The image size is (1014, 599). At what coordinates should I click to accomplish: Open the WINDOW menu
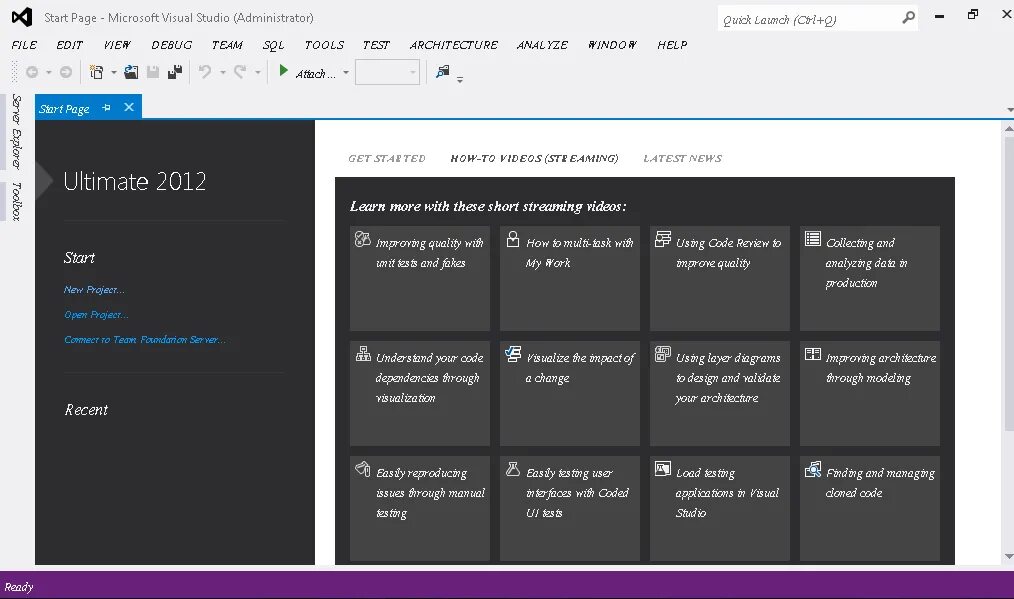pyautogui.click(x=612, y=45)
